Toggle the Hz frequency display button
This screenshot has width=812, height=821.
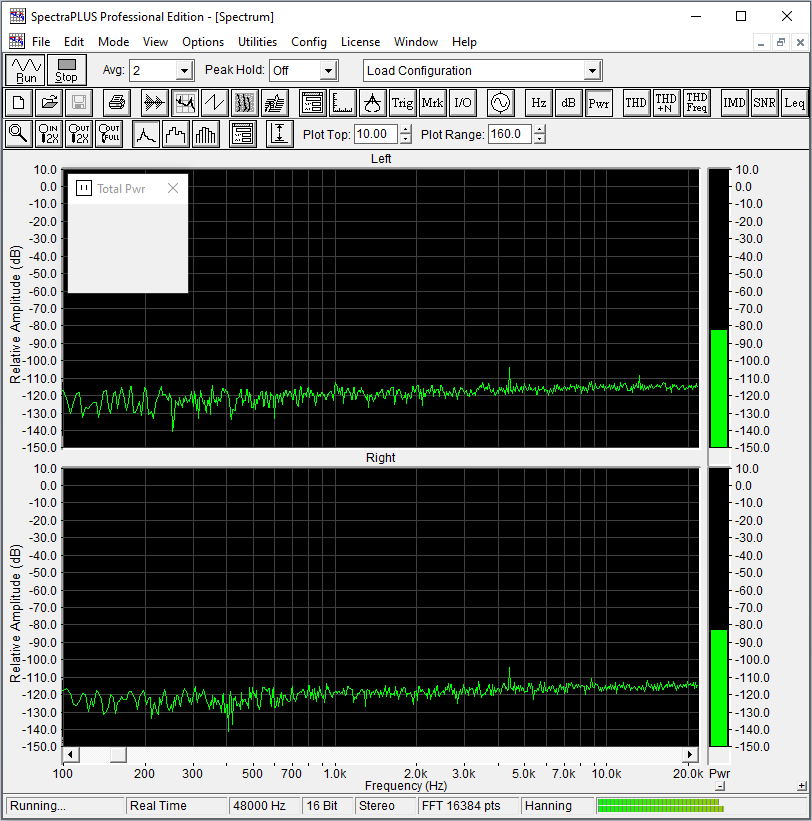pyautogui.click(x=539, y=102)
